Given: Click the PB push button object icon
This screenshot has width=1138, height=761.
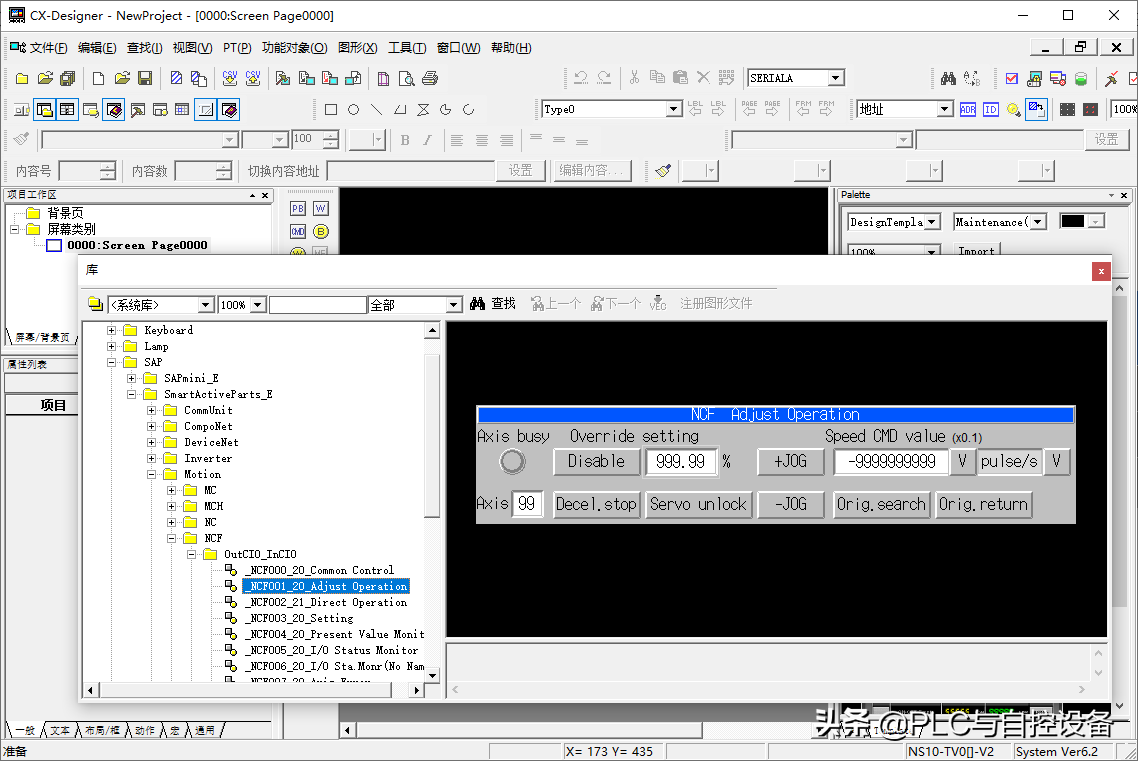Looking at the screenshot, I should (x=297, y=208).
